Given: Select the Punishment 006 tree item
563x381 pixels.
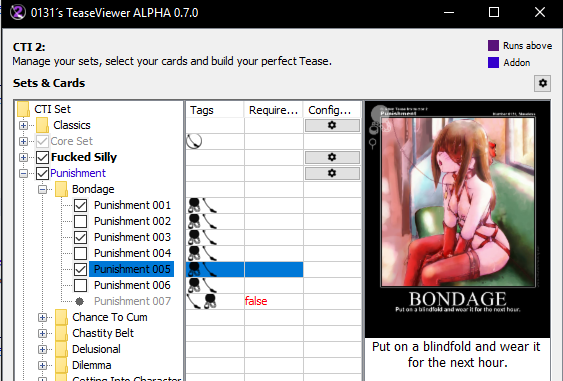Looking at the screenshot, I should (132, 285).
